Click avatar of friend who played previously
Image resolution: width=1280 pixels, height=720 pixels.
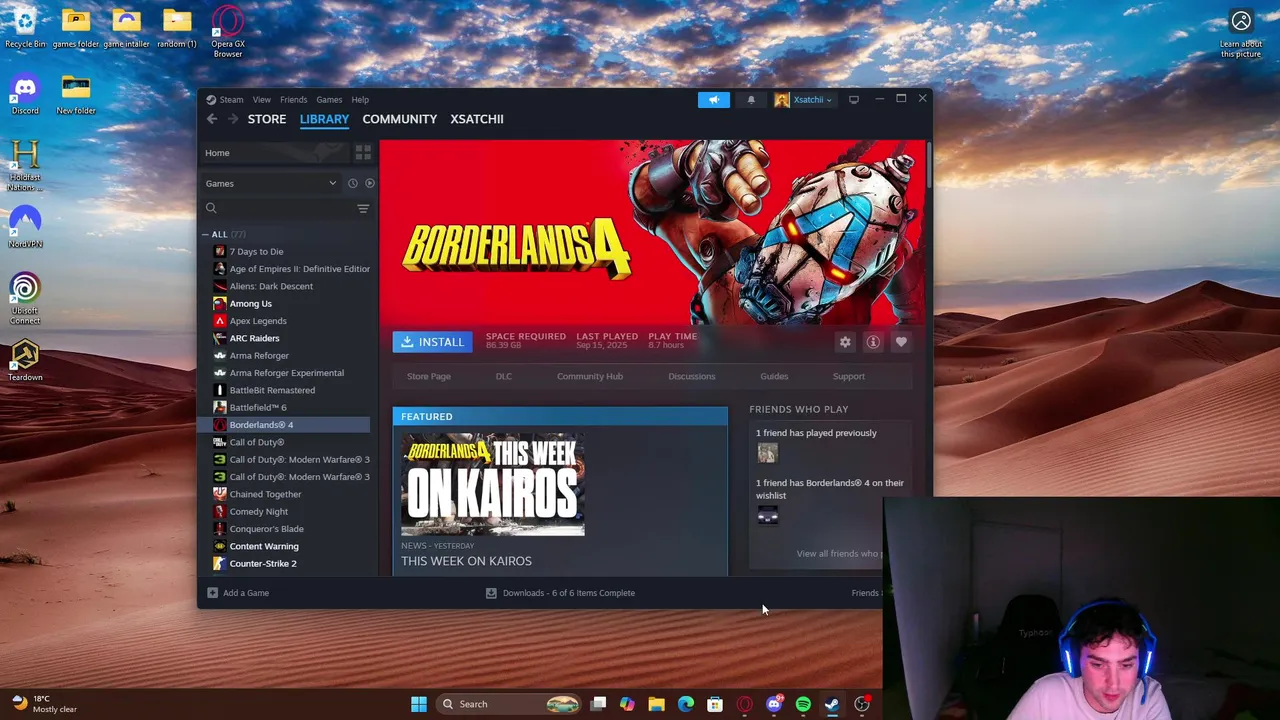(x=767, y=453)
